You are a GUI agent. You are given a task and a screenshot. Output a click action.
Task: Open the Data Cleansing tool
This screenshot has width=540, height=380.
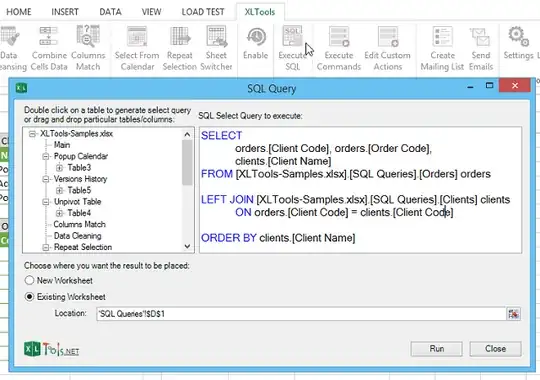click(10, 48)
